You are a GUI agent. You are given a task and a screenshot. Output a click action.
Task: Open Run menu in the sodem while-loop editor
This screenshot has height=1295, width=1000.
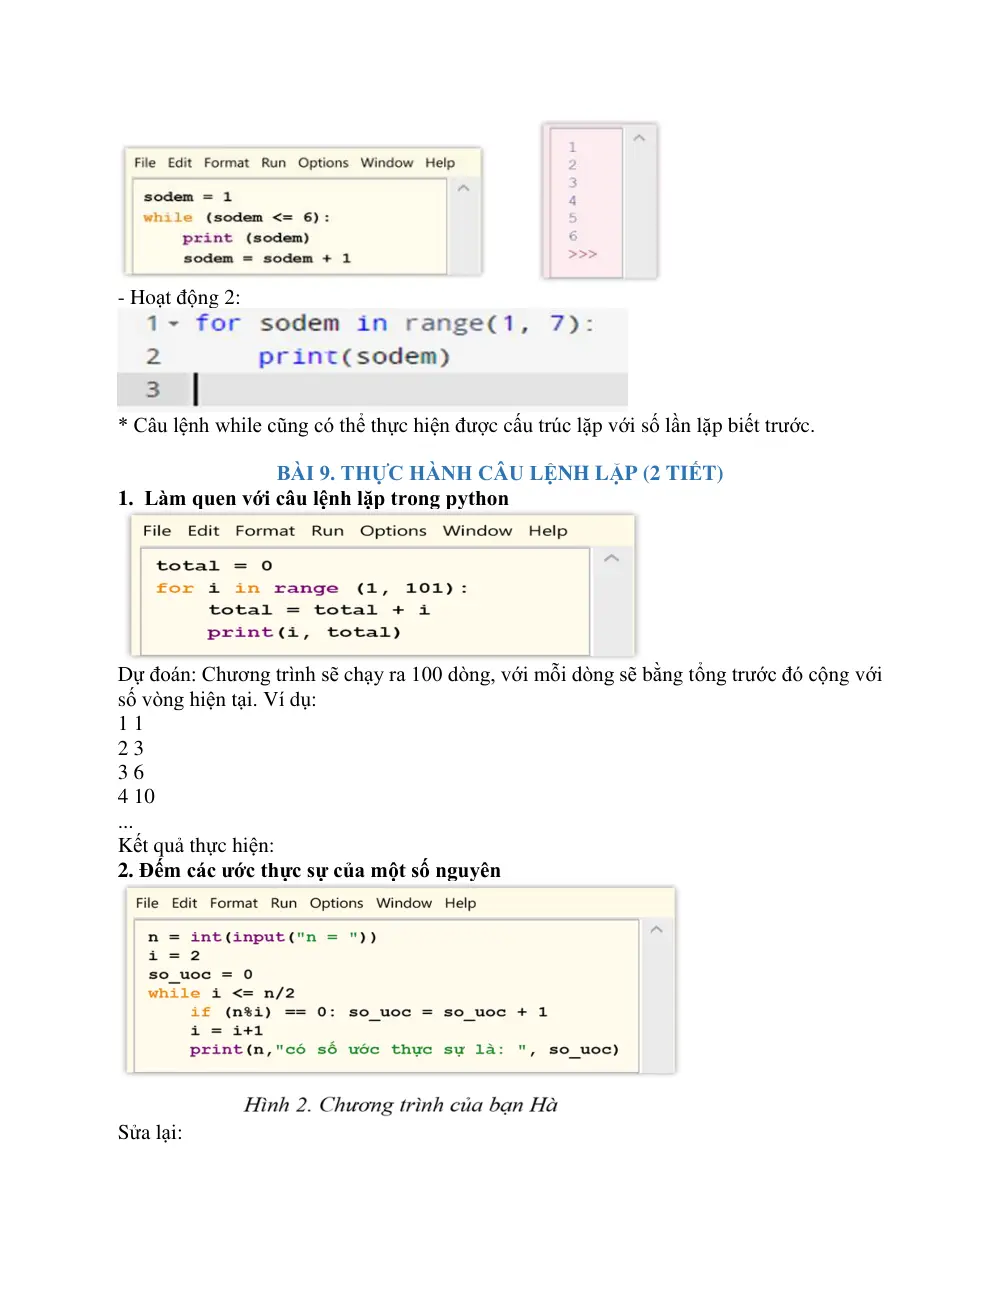click(x=273, y=163)
